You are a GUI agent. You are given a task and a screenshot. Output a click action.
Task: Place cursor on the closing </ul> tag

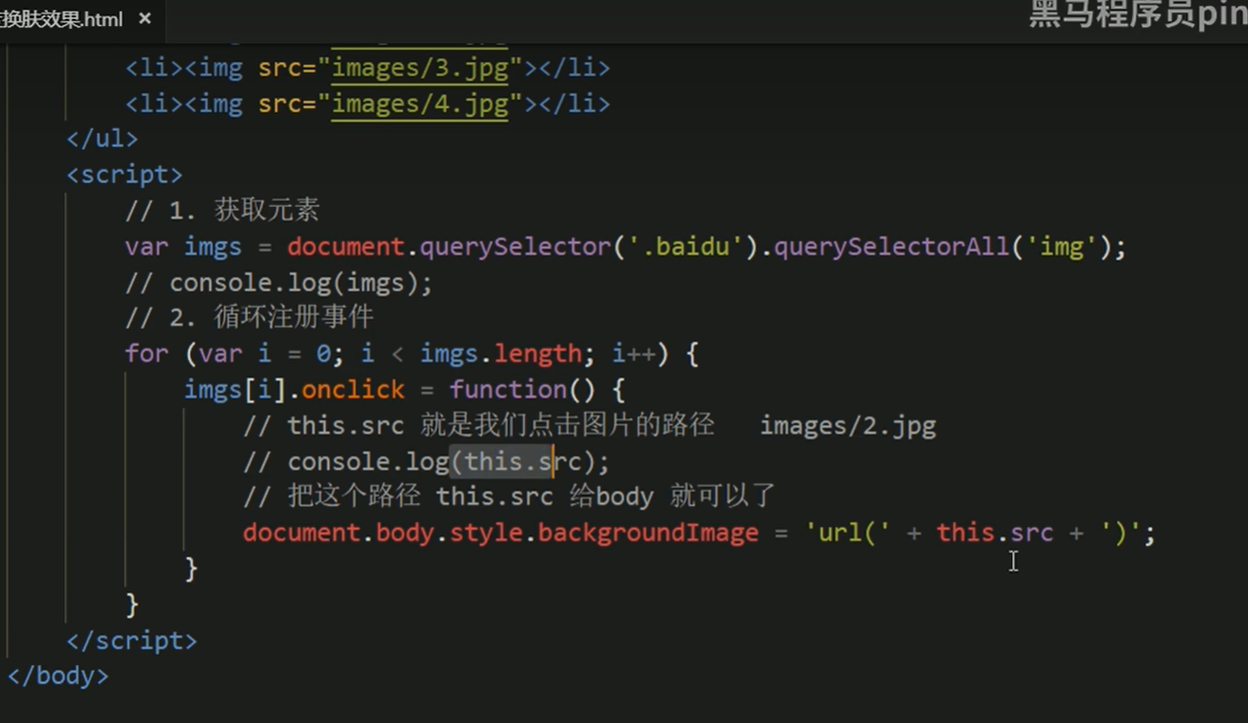pos(102,139)
